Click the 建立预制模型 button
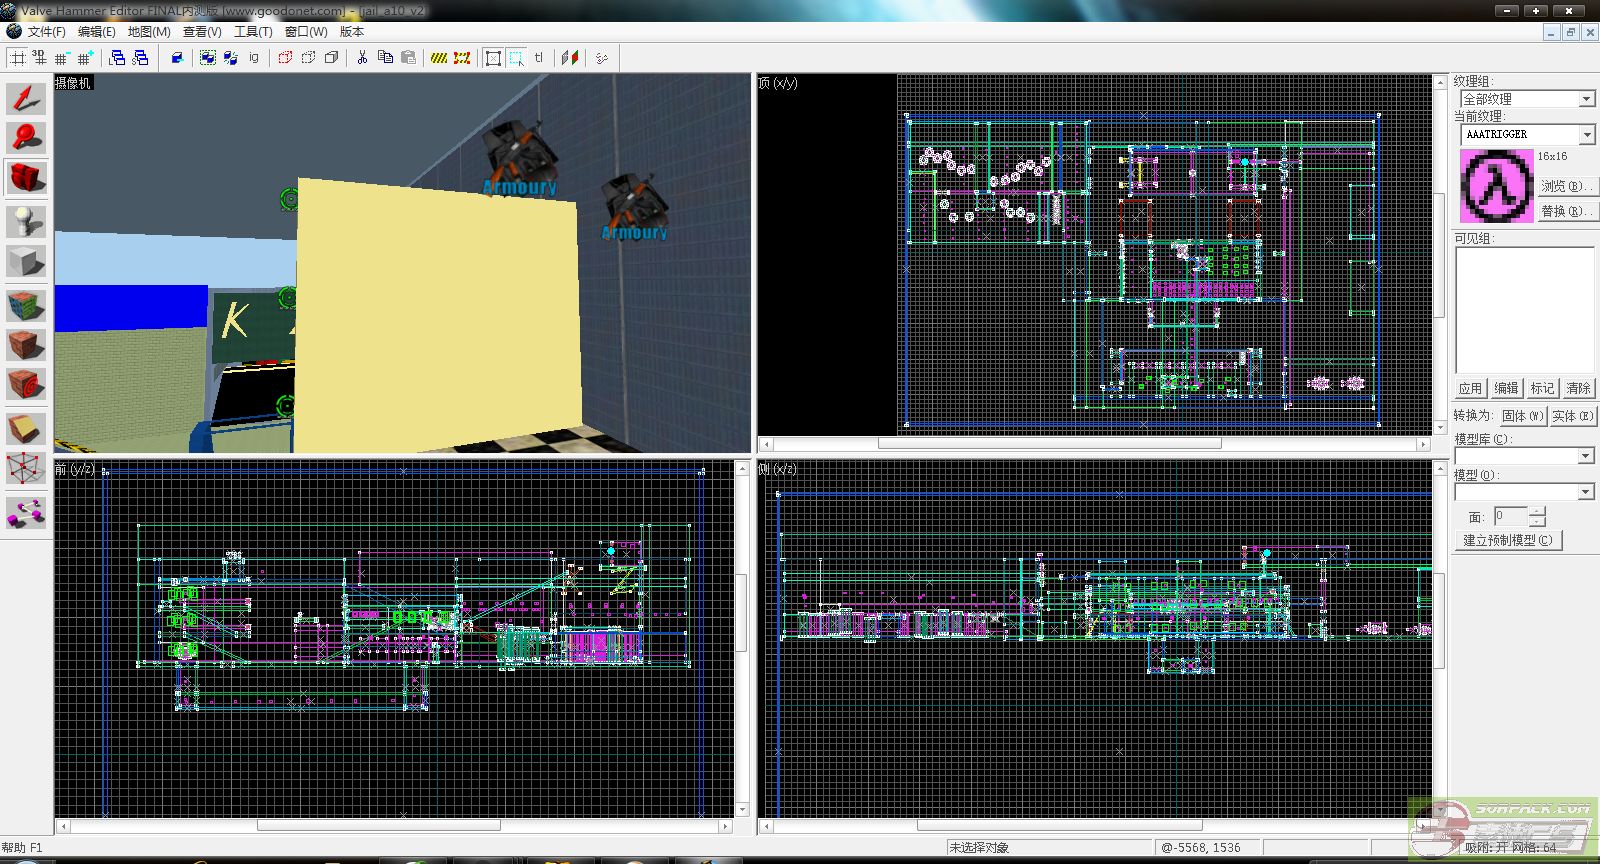The image size is (1600, 864). pos(1508,540)
